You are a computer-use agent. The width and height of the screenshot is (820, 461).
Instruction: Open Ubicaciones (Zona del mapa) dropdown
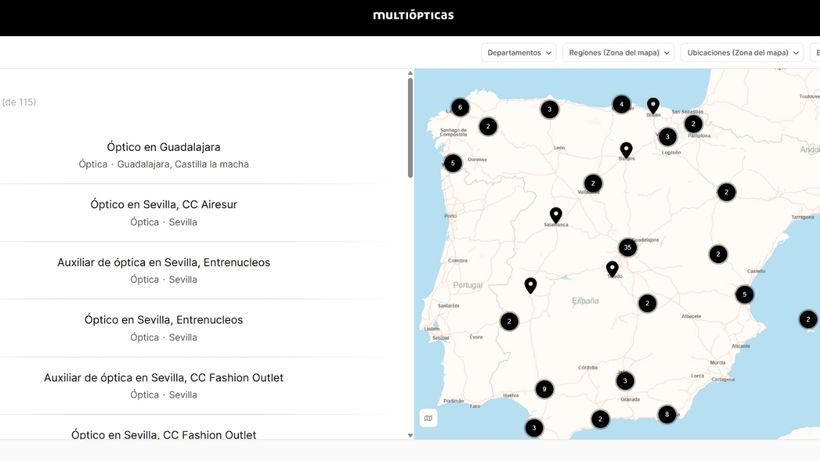tap(741, 52)
